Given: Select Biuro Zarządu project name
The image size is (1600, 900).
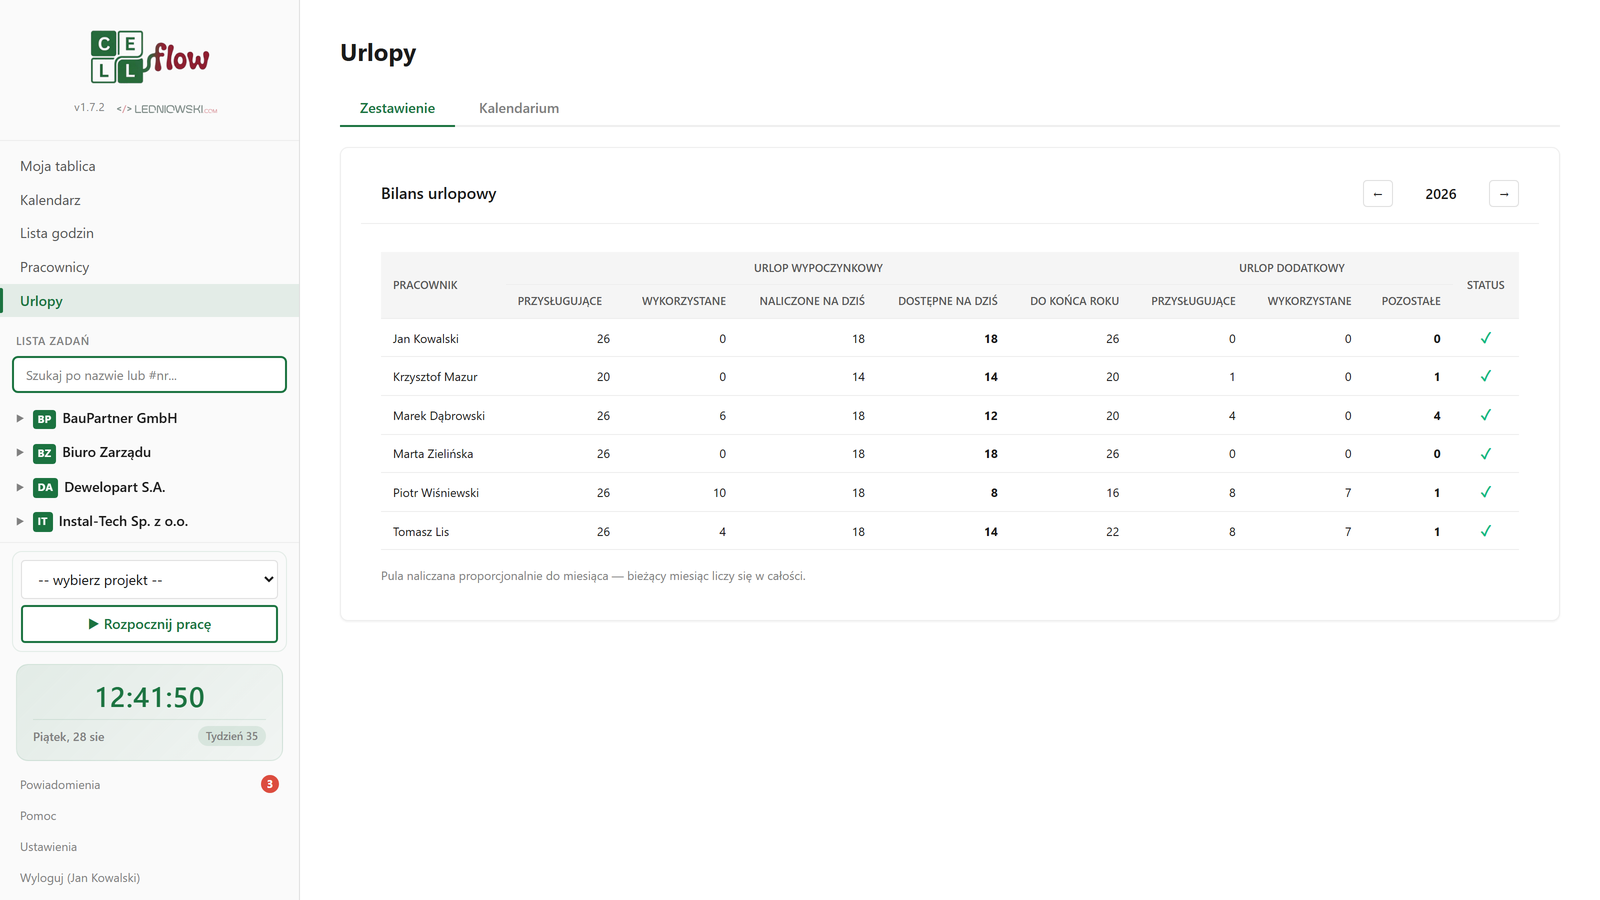Looking at the screenshot, I should [107, 453].
